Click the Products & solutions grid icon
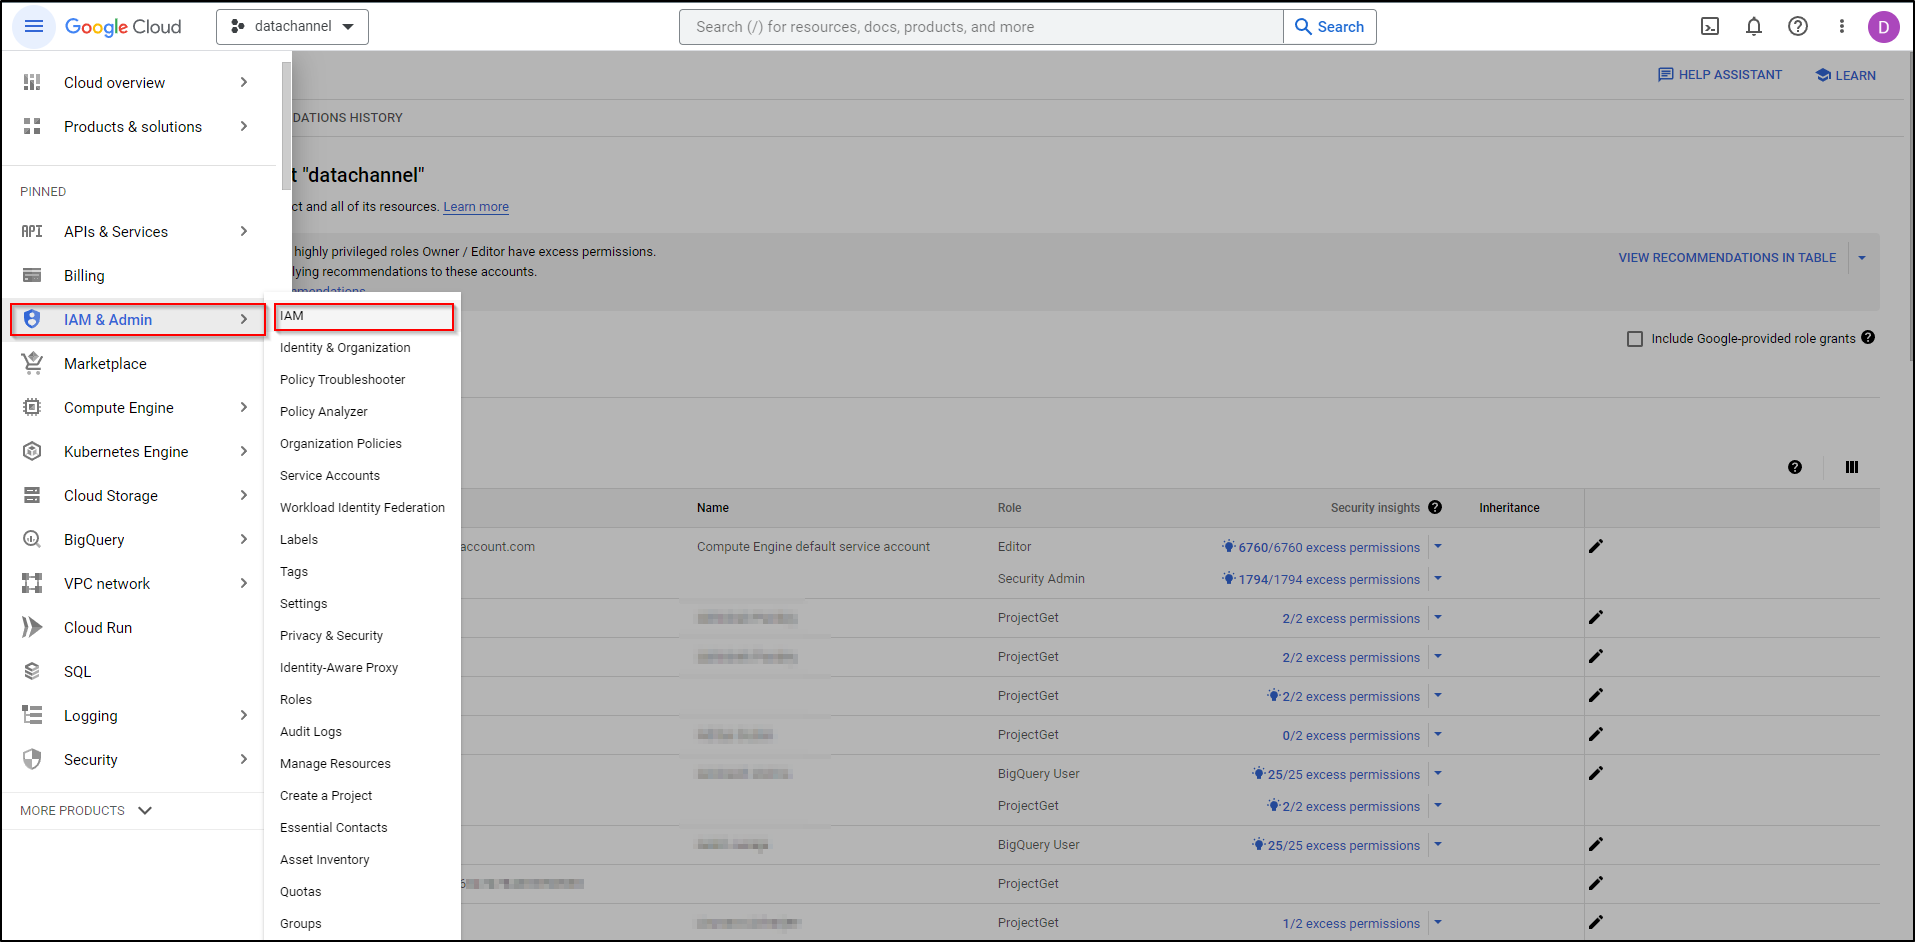This screenshot has height=942, width=1915. pos(32,126)
